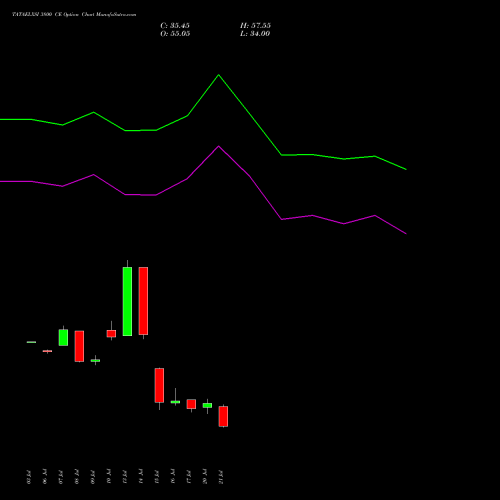Select the 06 Jul date label
This screenshot has width=500, height=500.
click(x=45, y=477)
